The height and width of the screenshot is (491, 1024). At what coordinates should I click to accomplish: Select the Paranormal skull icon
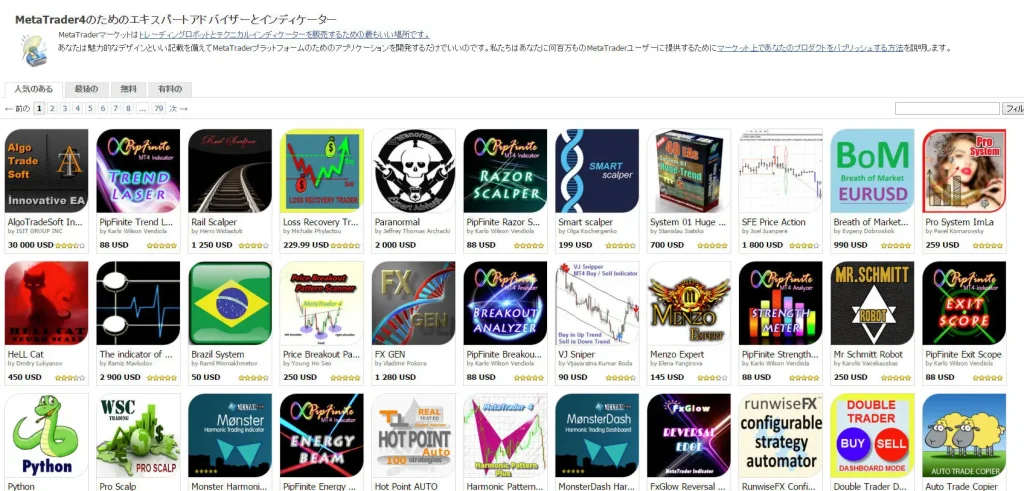click(x=414, y=171)
